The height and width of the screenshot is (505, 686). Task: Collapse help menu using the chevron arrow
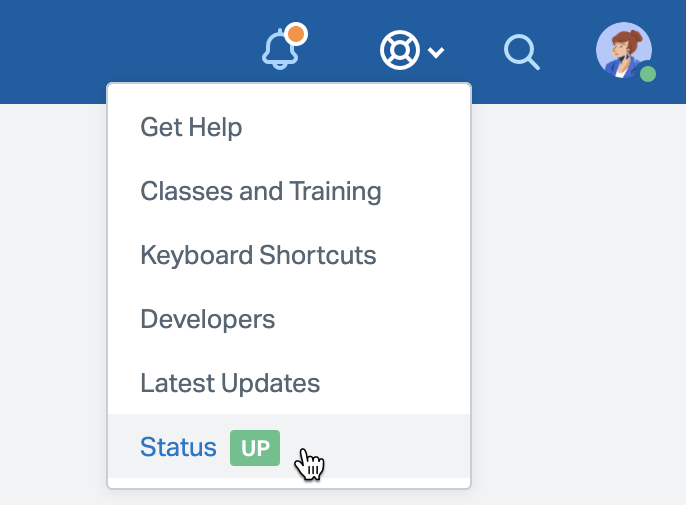(436, 52)
